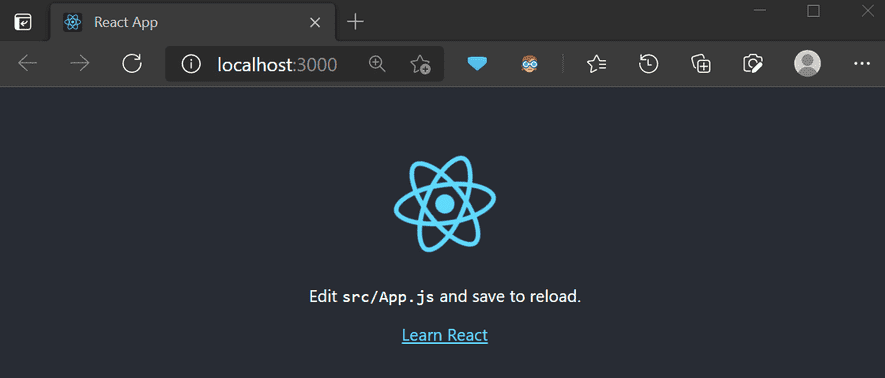
Task: Add this page to favorites
Action: 420,64
